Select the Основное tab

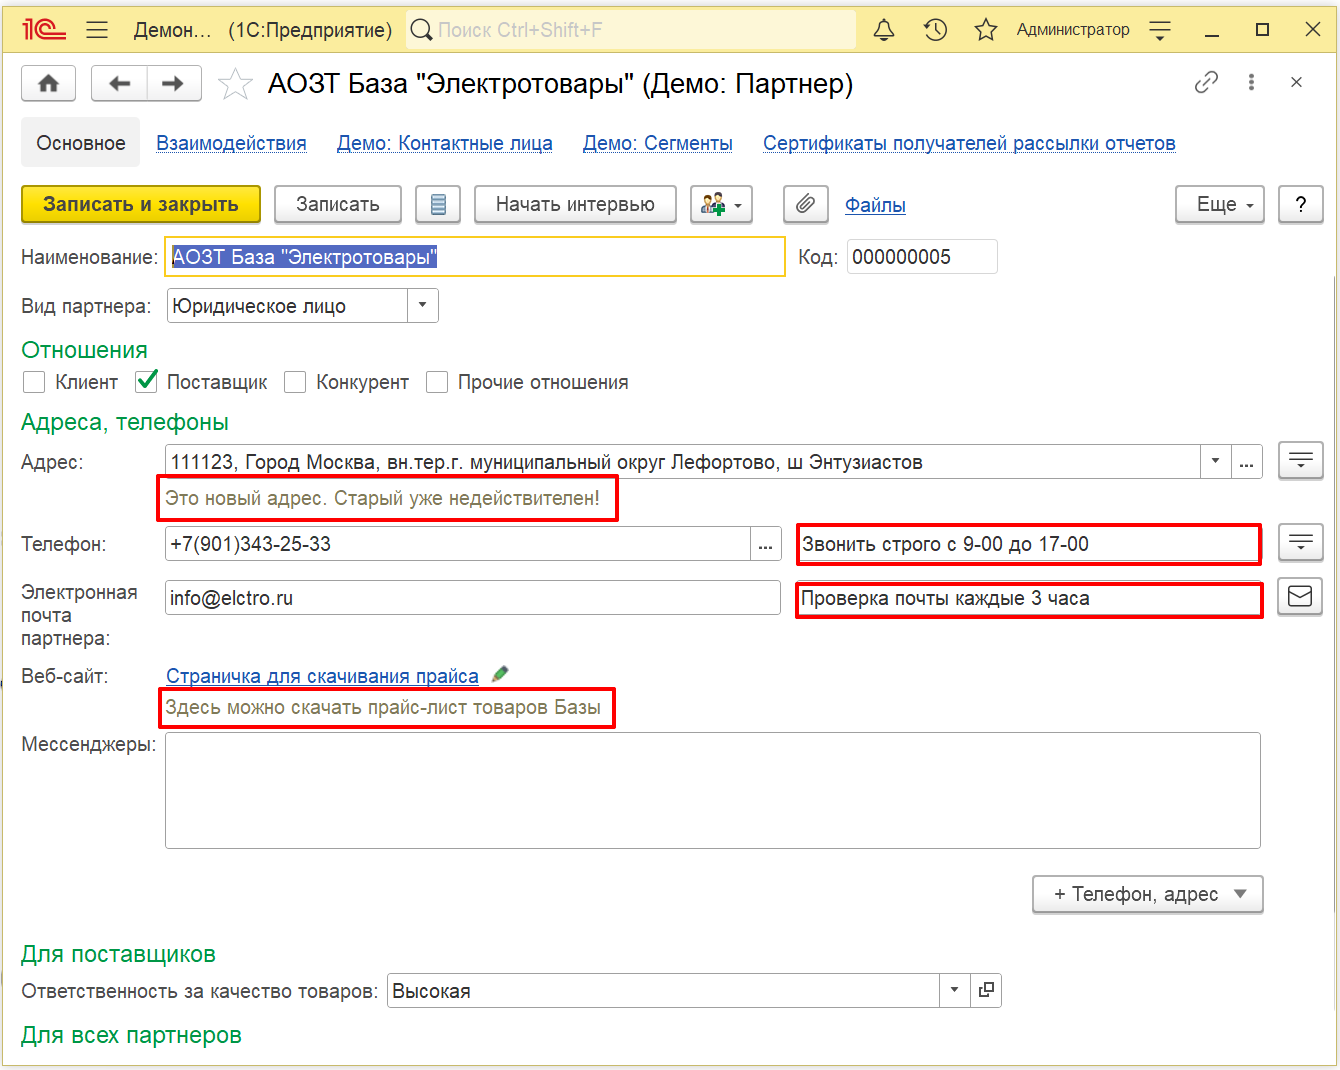pyautogui.click(x=81, y=143)
